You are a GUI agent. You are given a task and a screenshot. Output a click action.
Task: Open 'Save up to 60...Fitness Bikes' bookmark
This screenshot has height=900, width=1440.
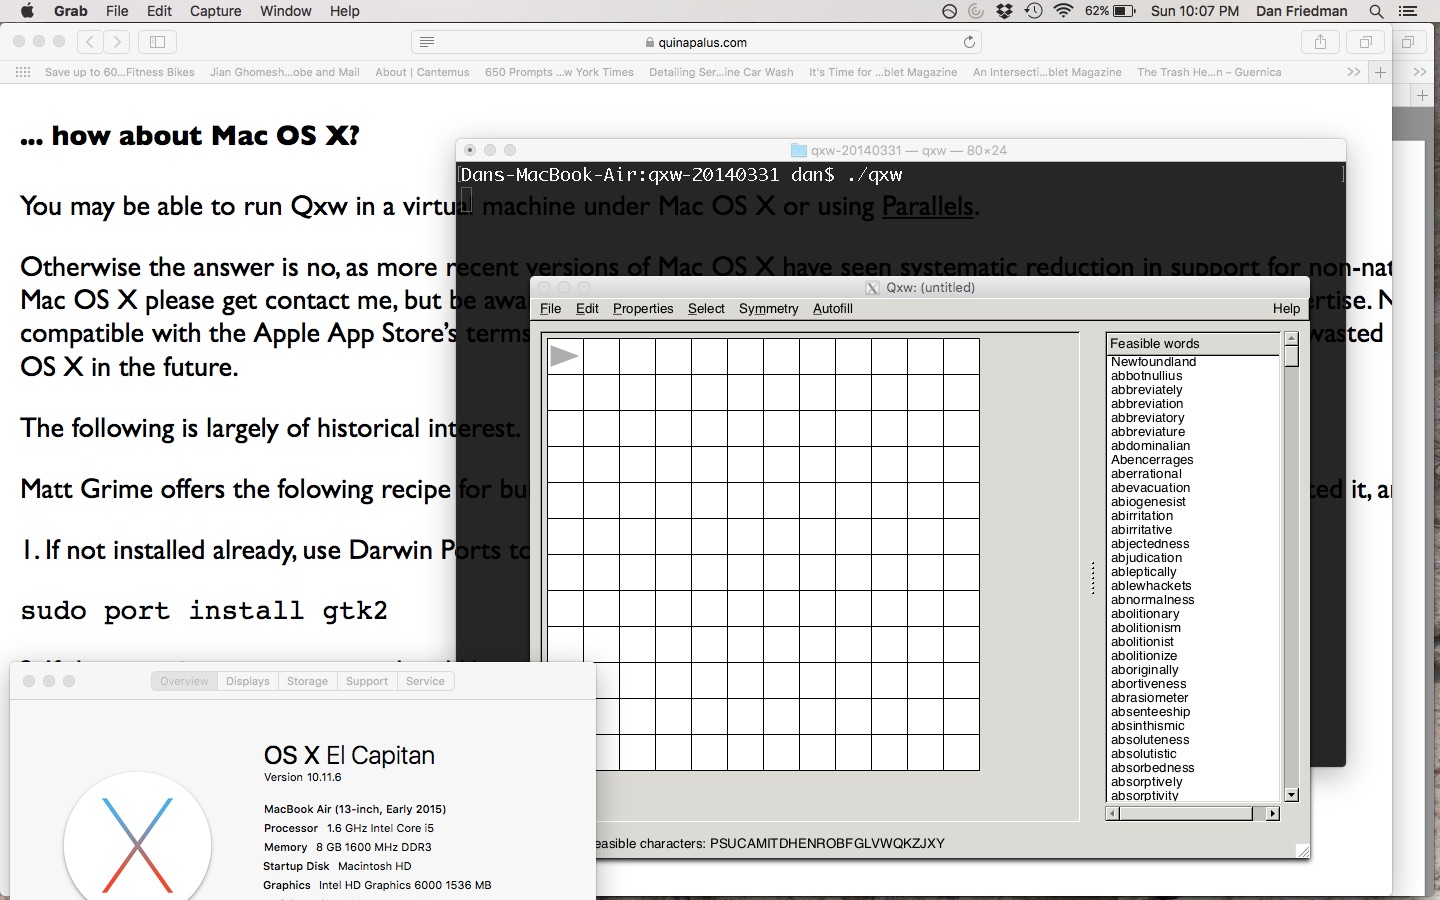(x=120, y=72)
